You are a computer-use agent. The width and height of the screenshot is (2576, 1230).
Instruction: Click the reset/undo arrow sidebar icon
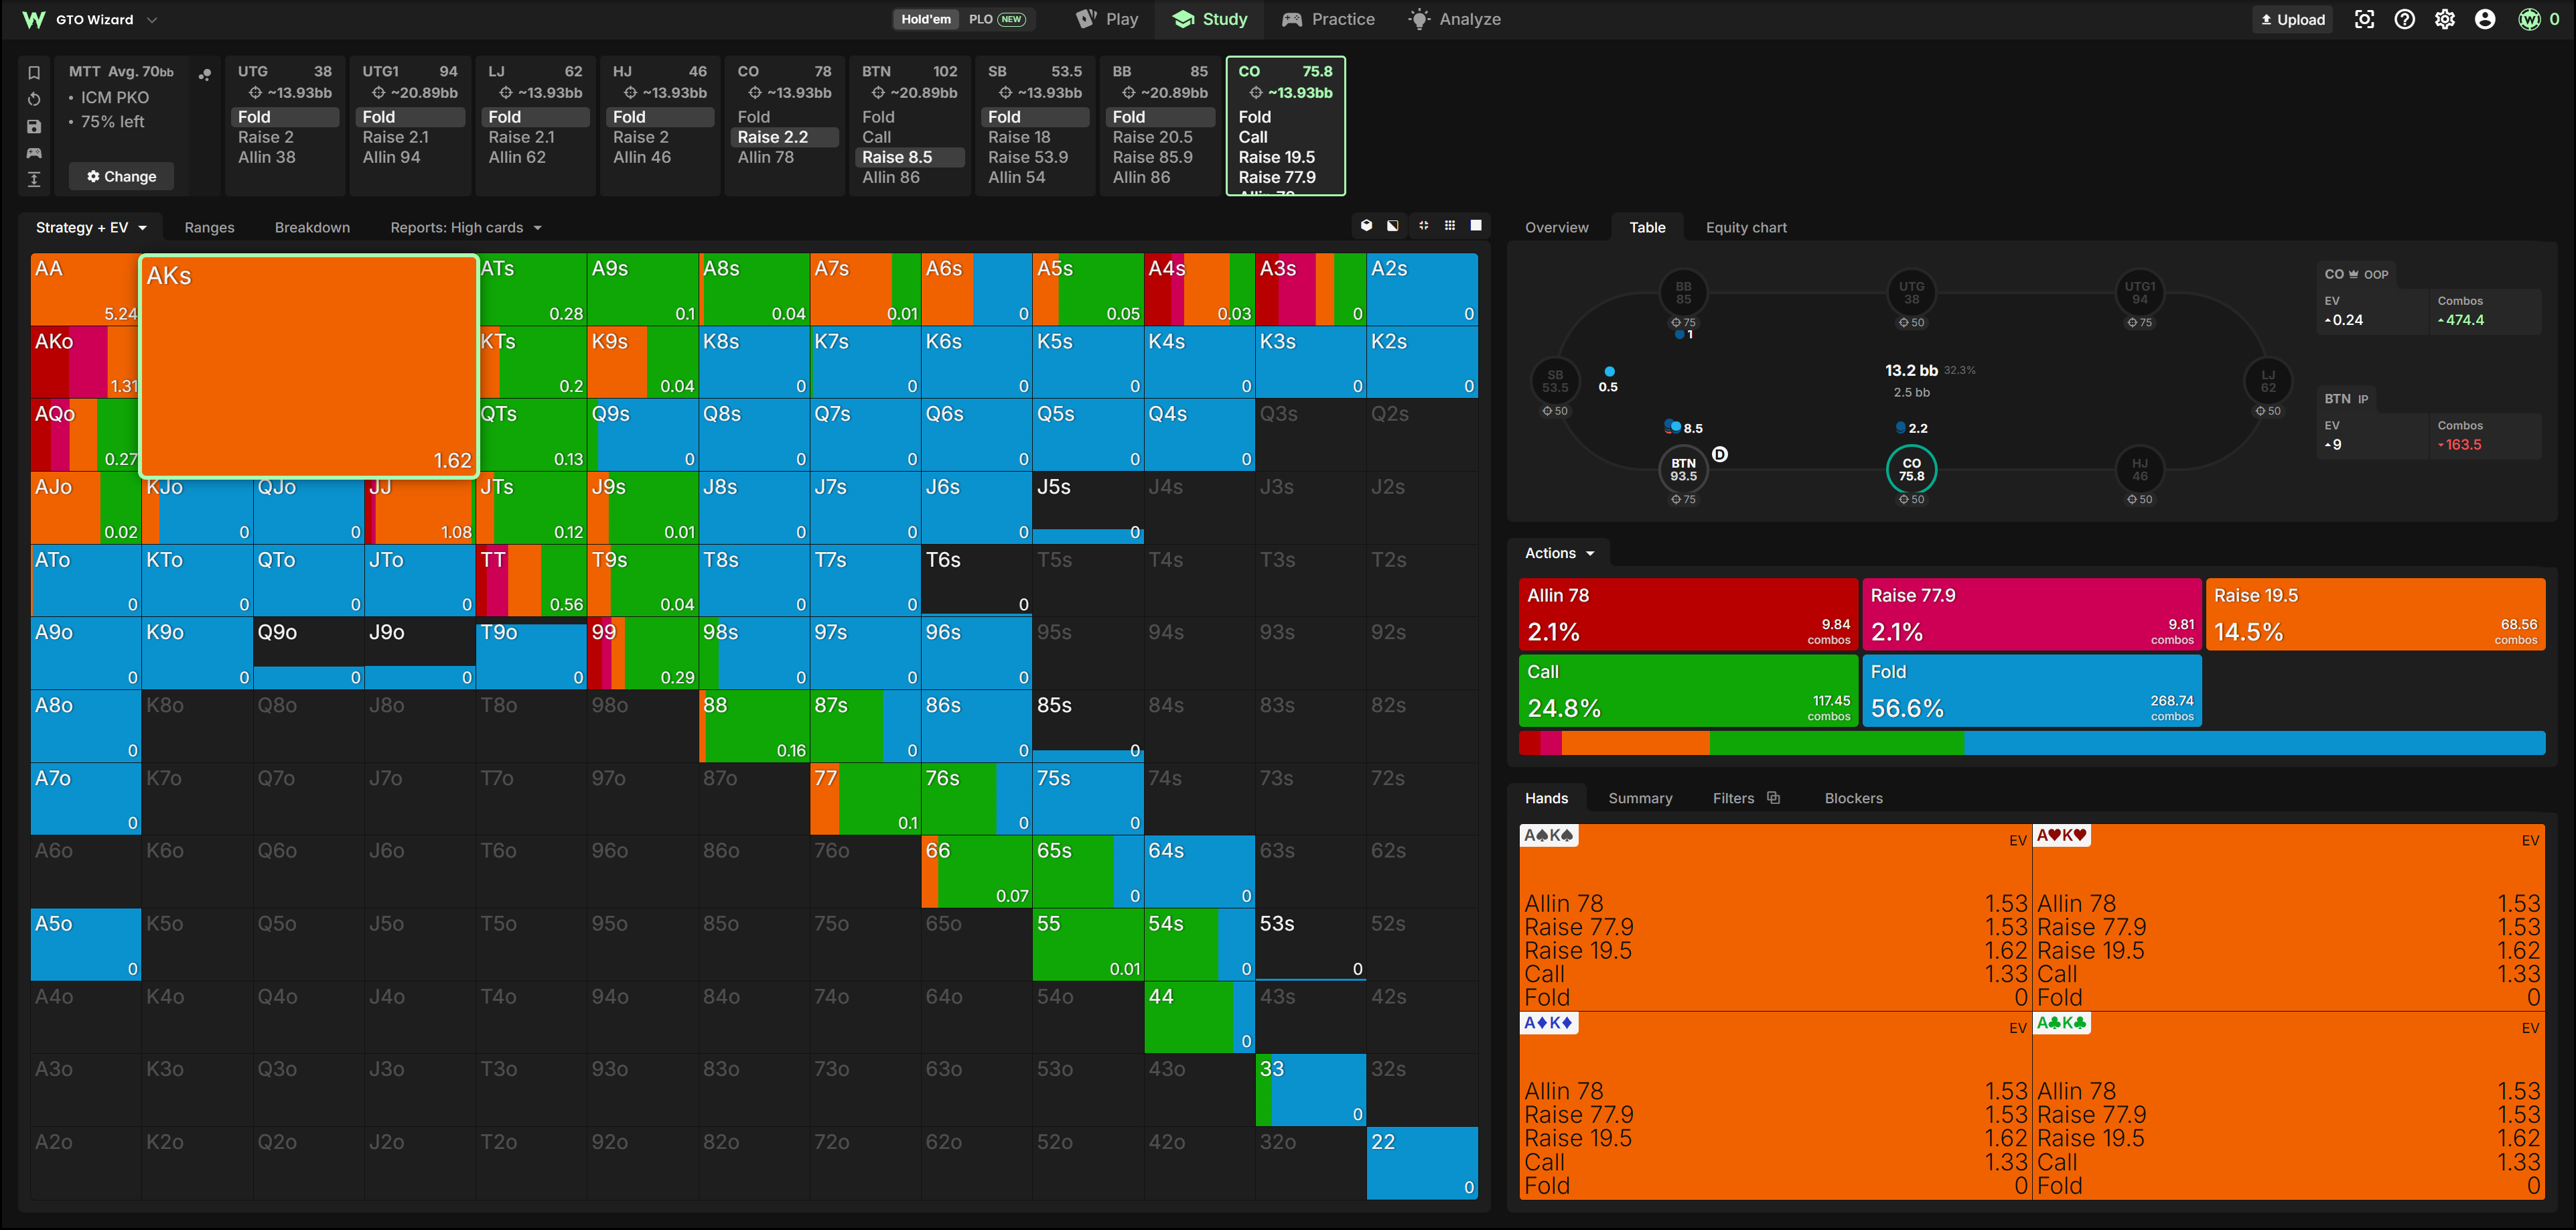[33, 99]
